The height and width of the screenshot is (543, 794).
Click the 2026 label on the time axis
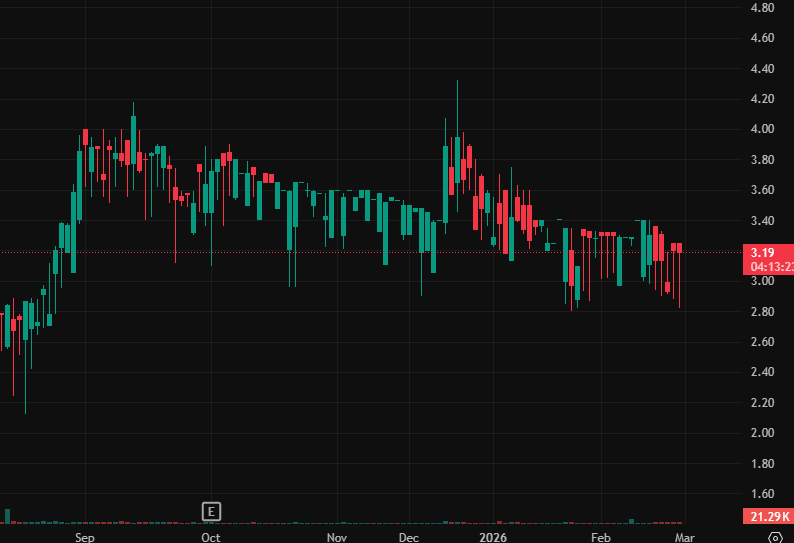493,537
